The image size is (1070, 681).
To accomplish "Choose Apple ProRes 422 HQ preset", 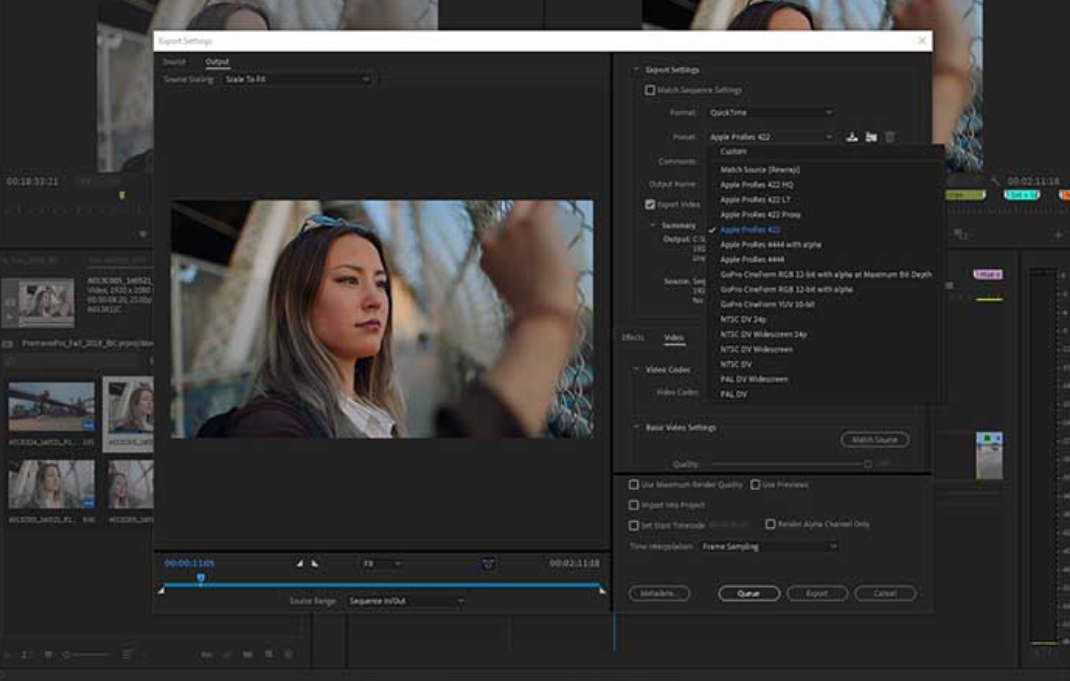I will (x=756, y=185).
